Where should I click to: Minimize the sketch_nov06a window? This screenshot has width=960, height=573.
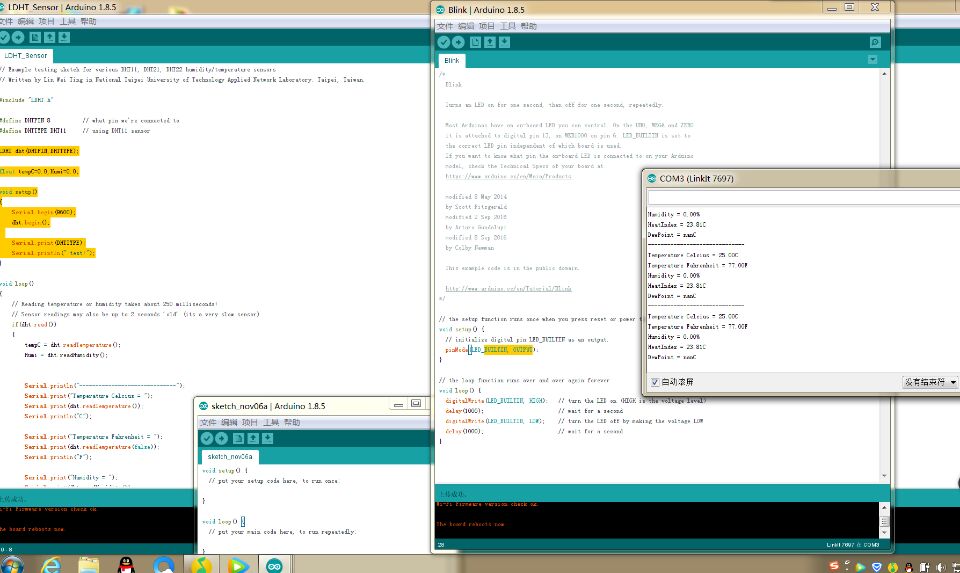point(399,405)
